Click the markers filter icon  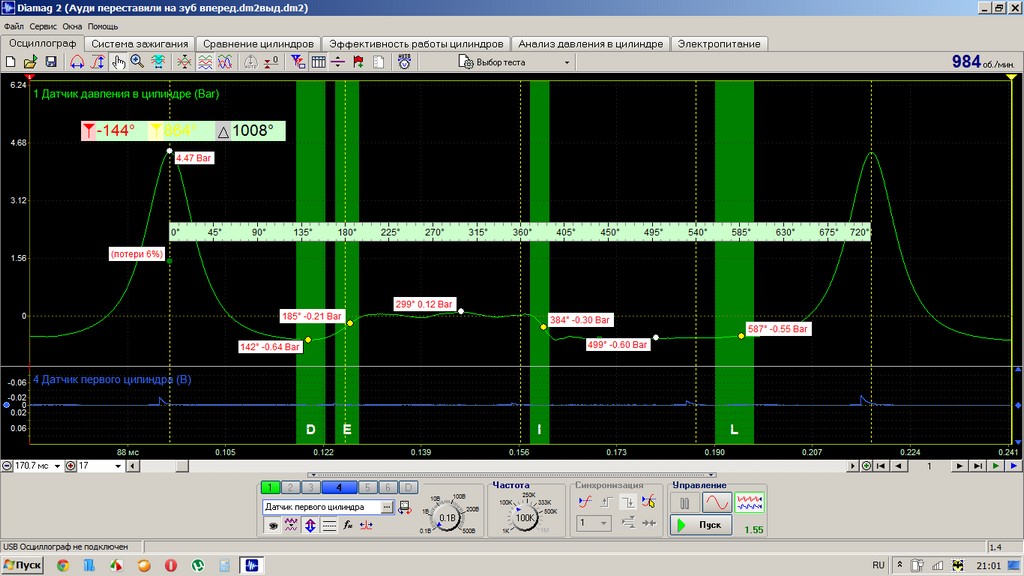pyautogui.click(x=298, y=62)
